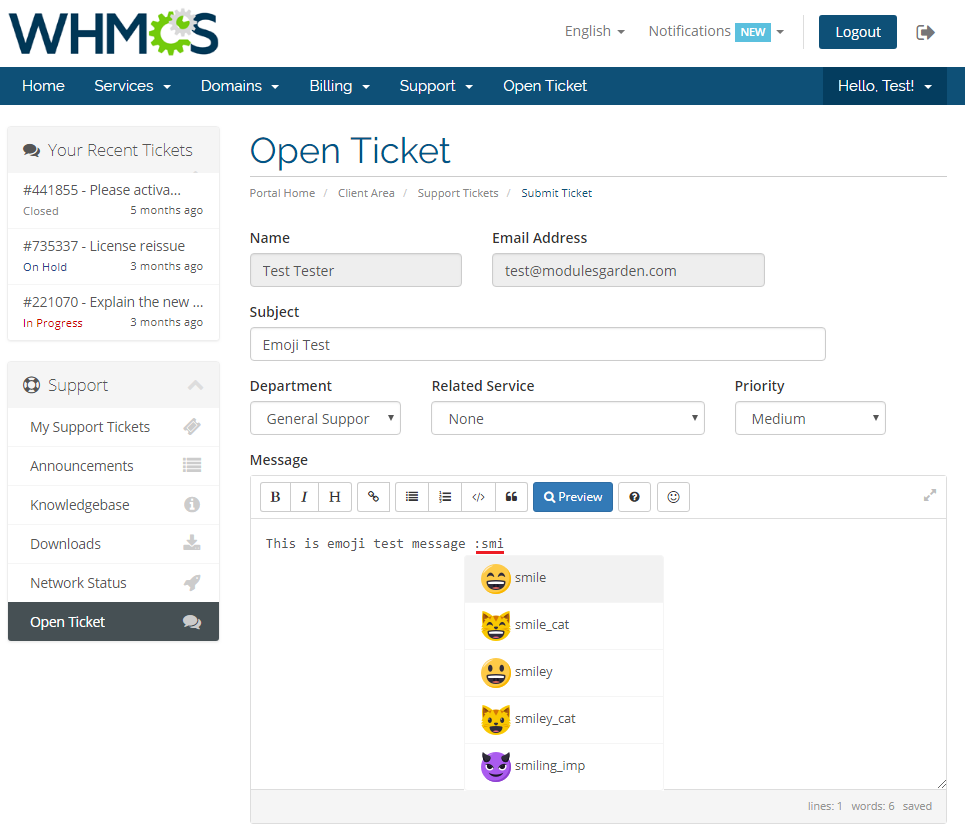Toggle italic formatting in message editor
965x836 pixels.
304,497
